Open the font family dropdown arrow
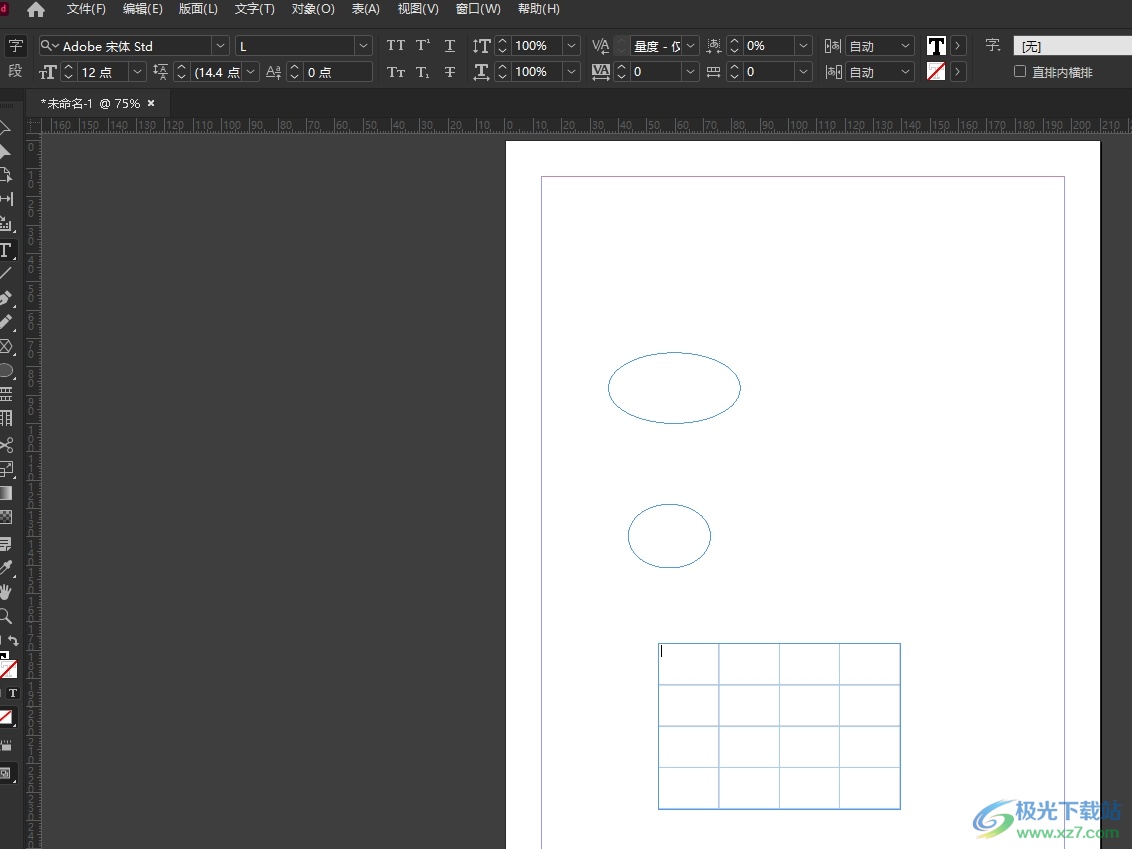This screenshot has width=1132, height=849. pyautogui.click(x=220, y=46)
